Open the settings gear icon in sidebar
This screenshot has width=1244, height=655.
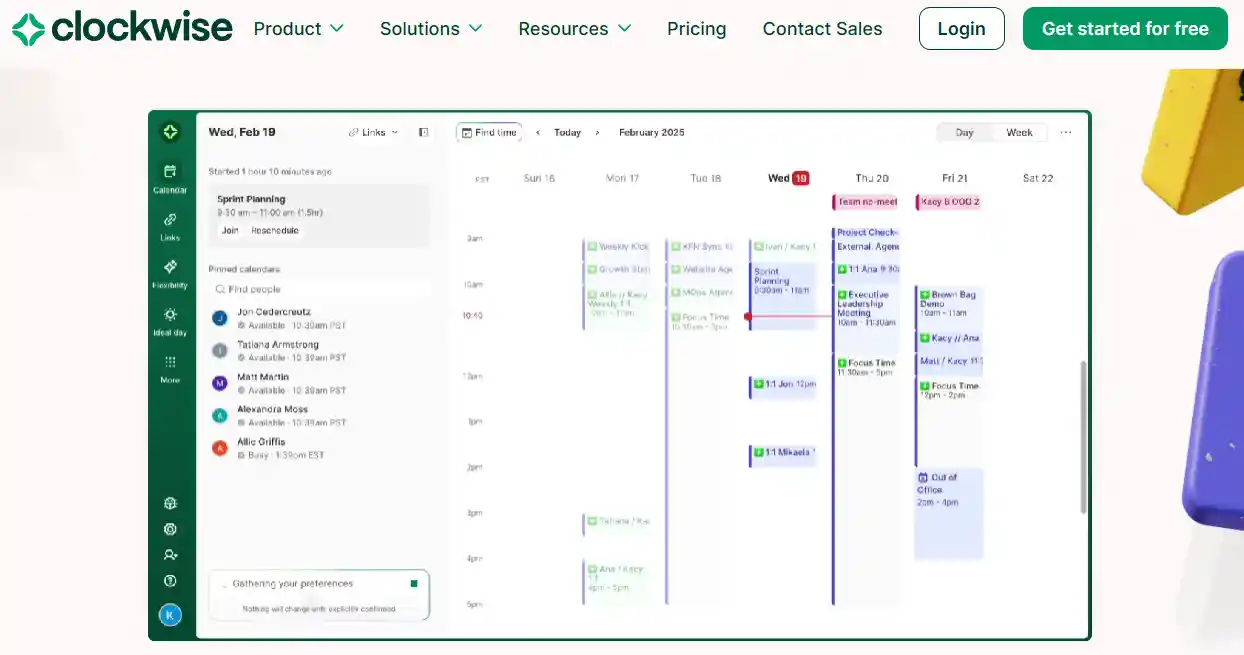170,530
